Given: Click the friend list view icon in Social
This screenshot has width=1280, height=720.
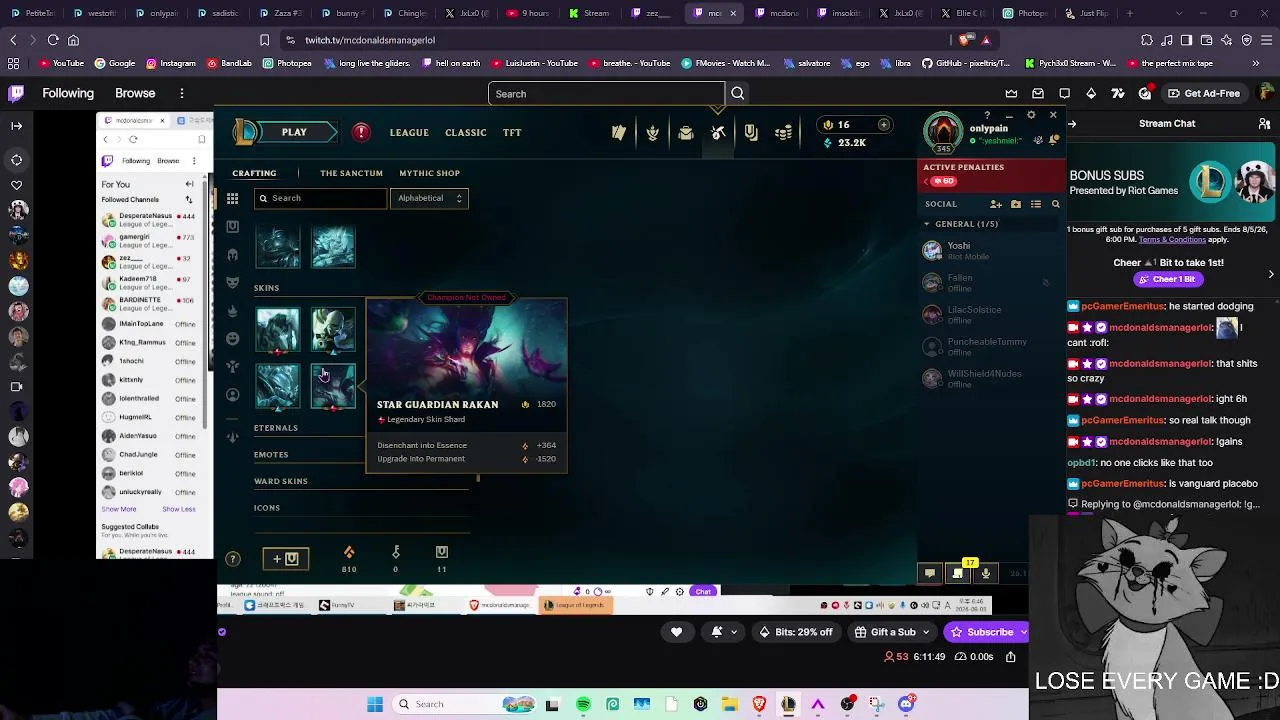Looking at the screenshot, I should pos(1036,204).
